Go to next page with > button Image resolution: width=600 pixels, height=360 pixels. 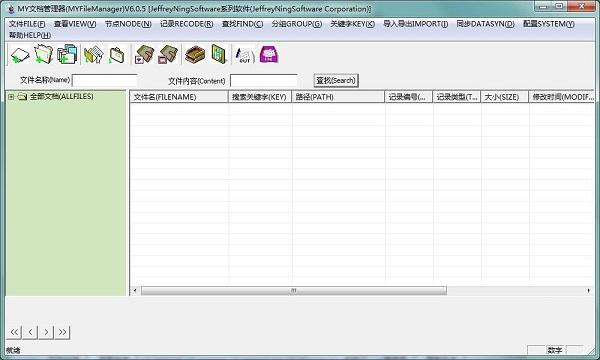[x=46, y=332]
